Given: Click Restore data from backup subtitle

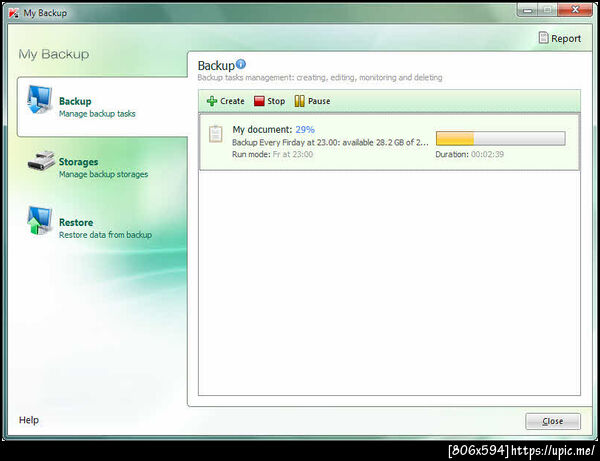Looking at the screenshot, I should tap(105, 235).
